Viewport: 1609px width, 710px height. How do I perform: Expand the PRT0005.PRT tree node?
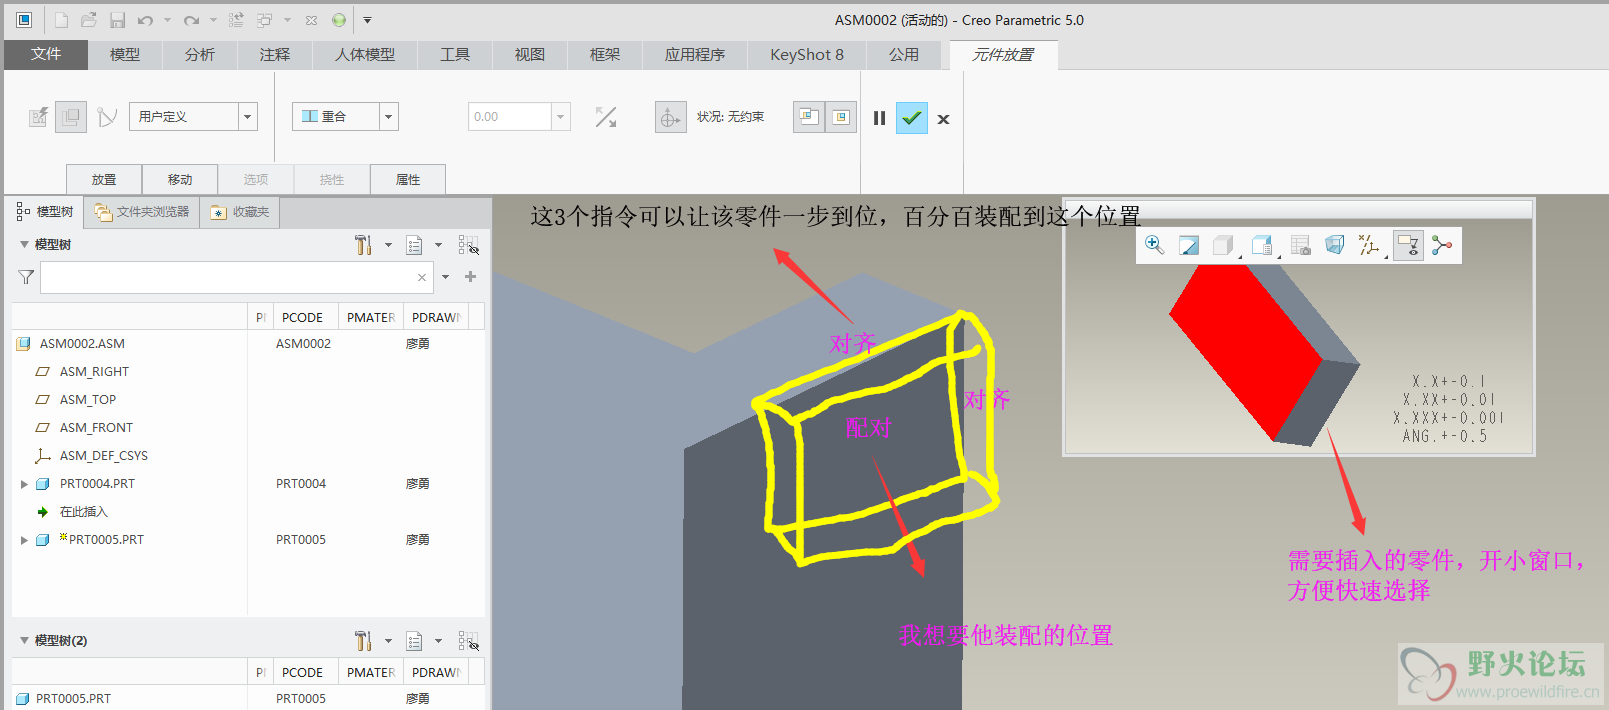point(24,540)
